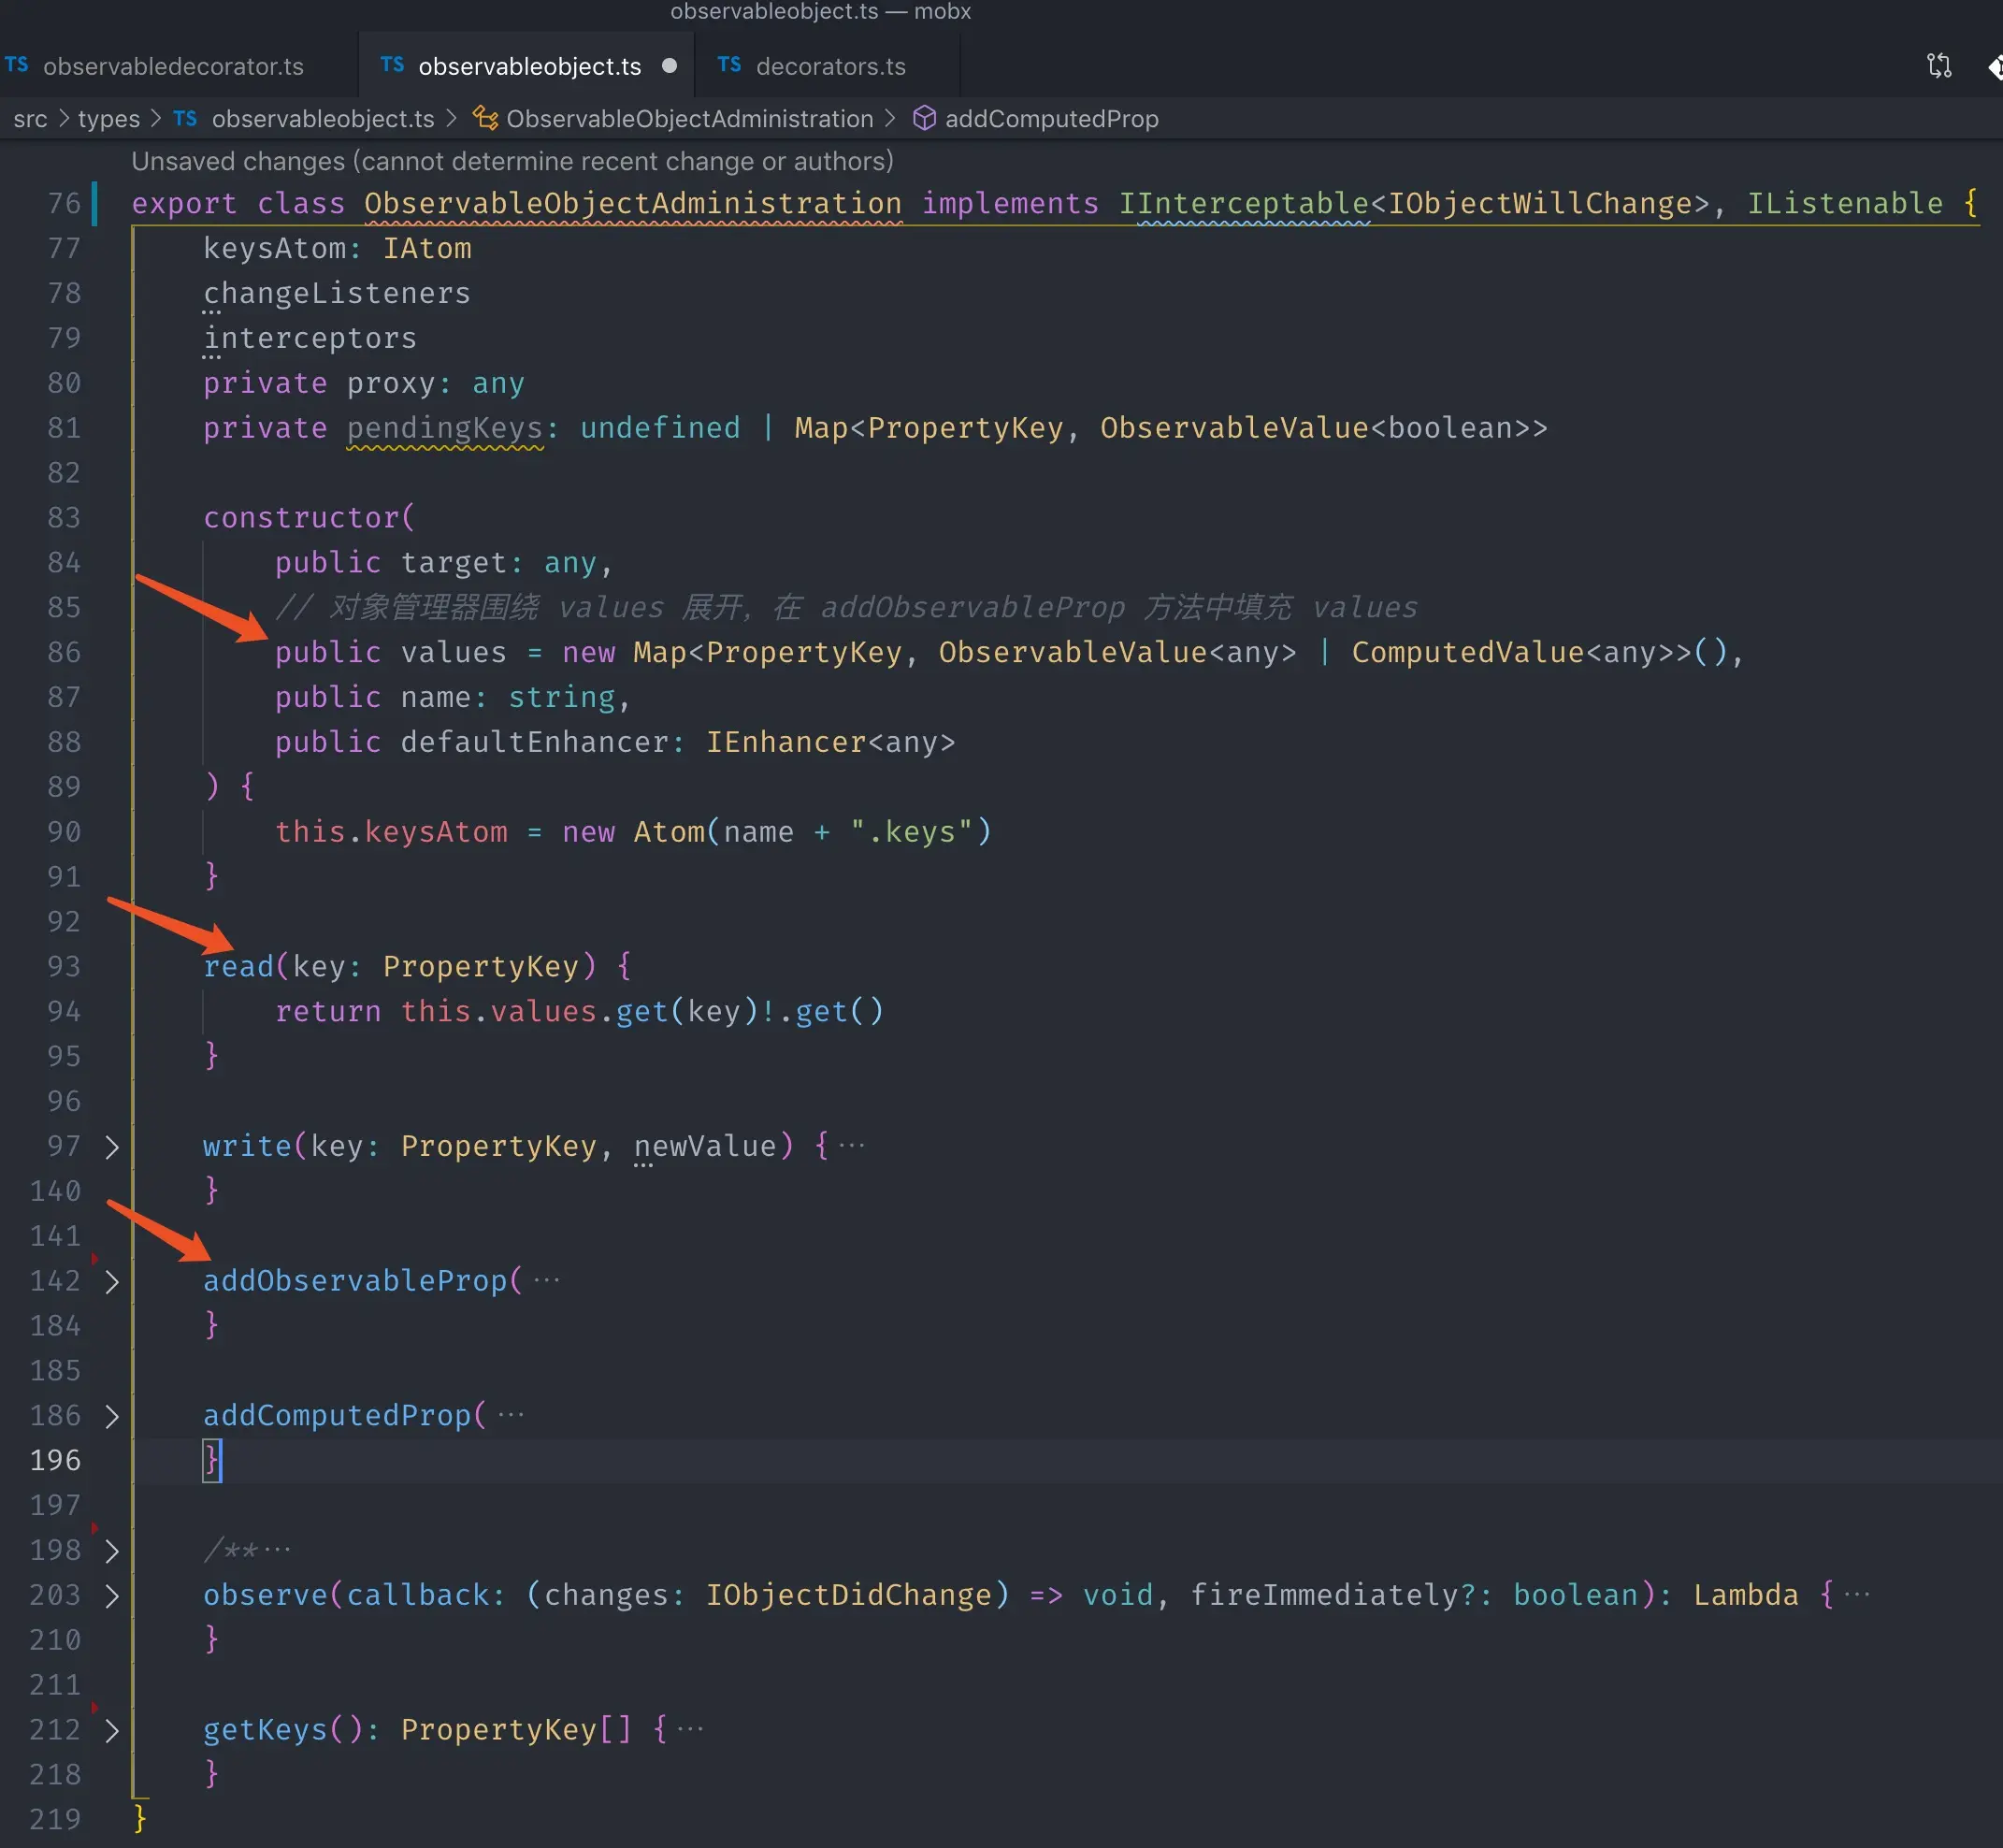Switch to the observabledecorator.ts tab

click(174, 65)
